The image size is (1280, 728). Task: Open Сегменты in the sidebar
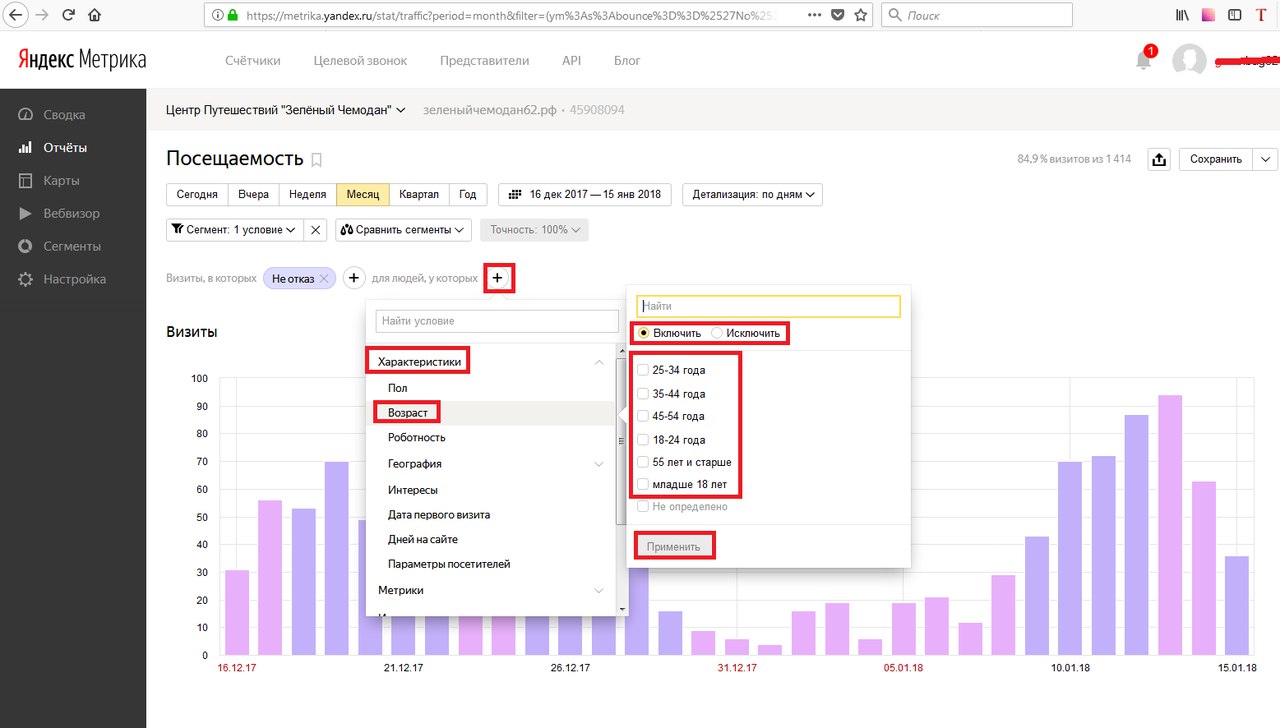click(72, 246)
